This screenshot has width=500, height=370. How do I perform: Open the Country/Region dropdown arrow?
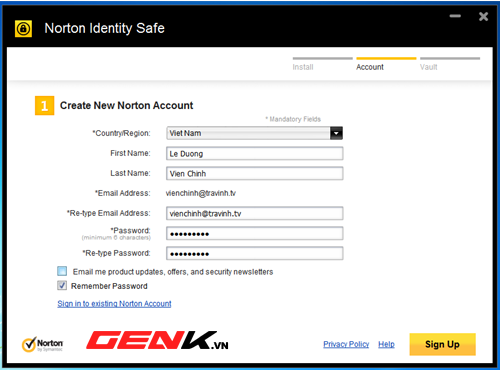click(336, 133)
